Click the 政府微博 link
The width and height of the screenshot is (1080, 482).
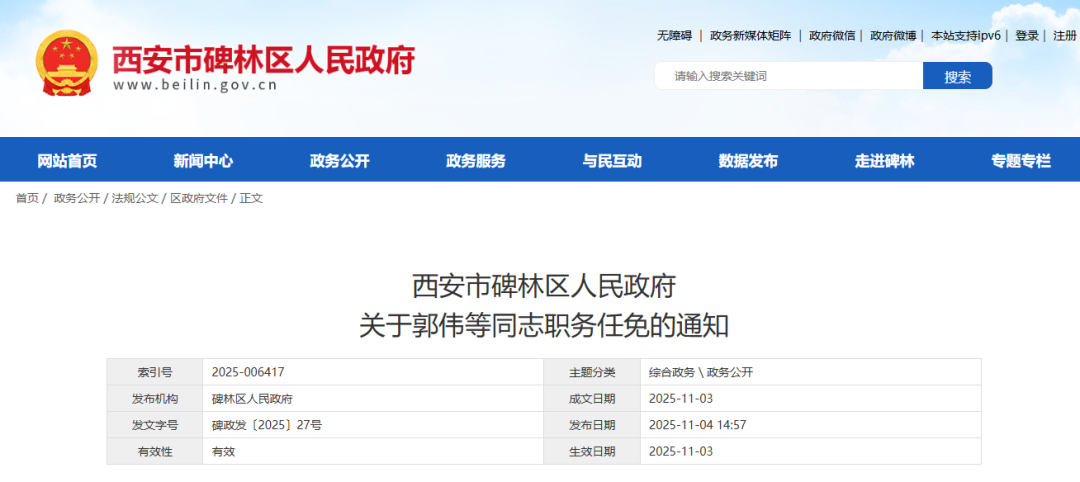[x=893, y=35]
